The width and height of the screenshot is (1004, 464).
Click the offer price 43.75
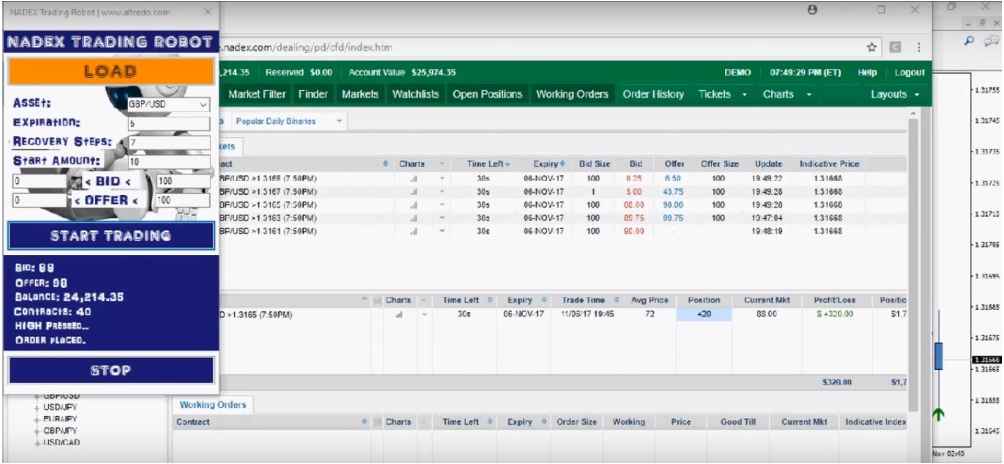coord(674,192)
